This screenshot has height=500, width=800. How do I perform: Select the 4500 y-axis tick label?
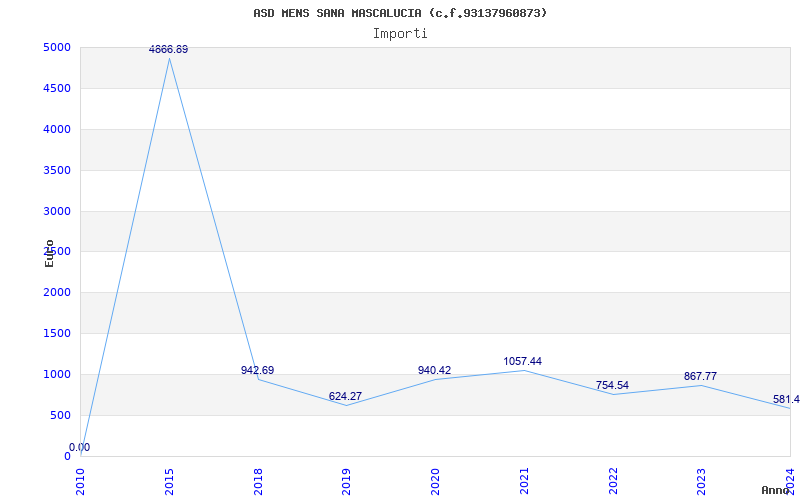pos(57,89)
